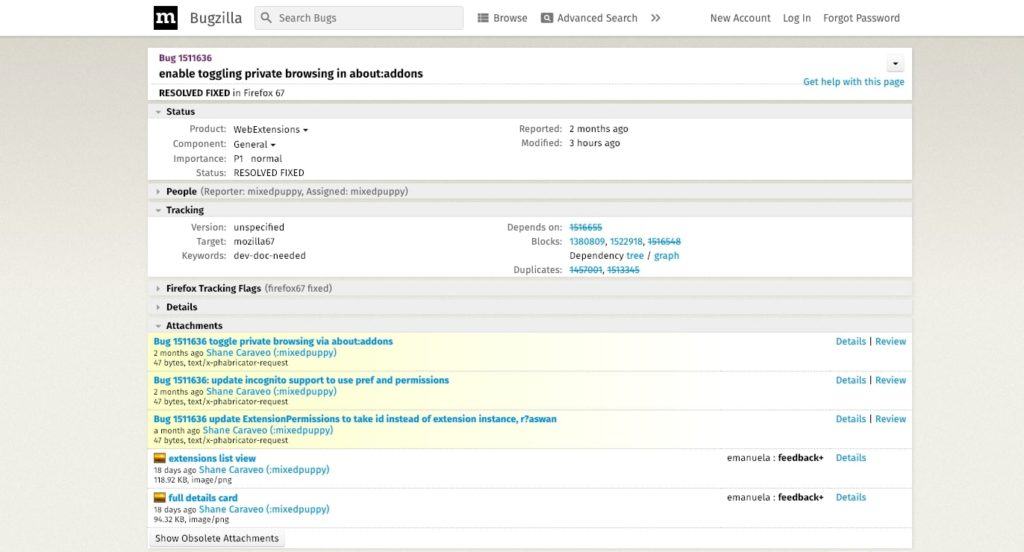Image resolution: width=1024 pixels, height=552 pixels.
Task: Click Details for extensions list view
Action: [x=850, y=458]
